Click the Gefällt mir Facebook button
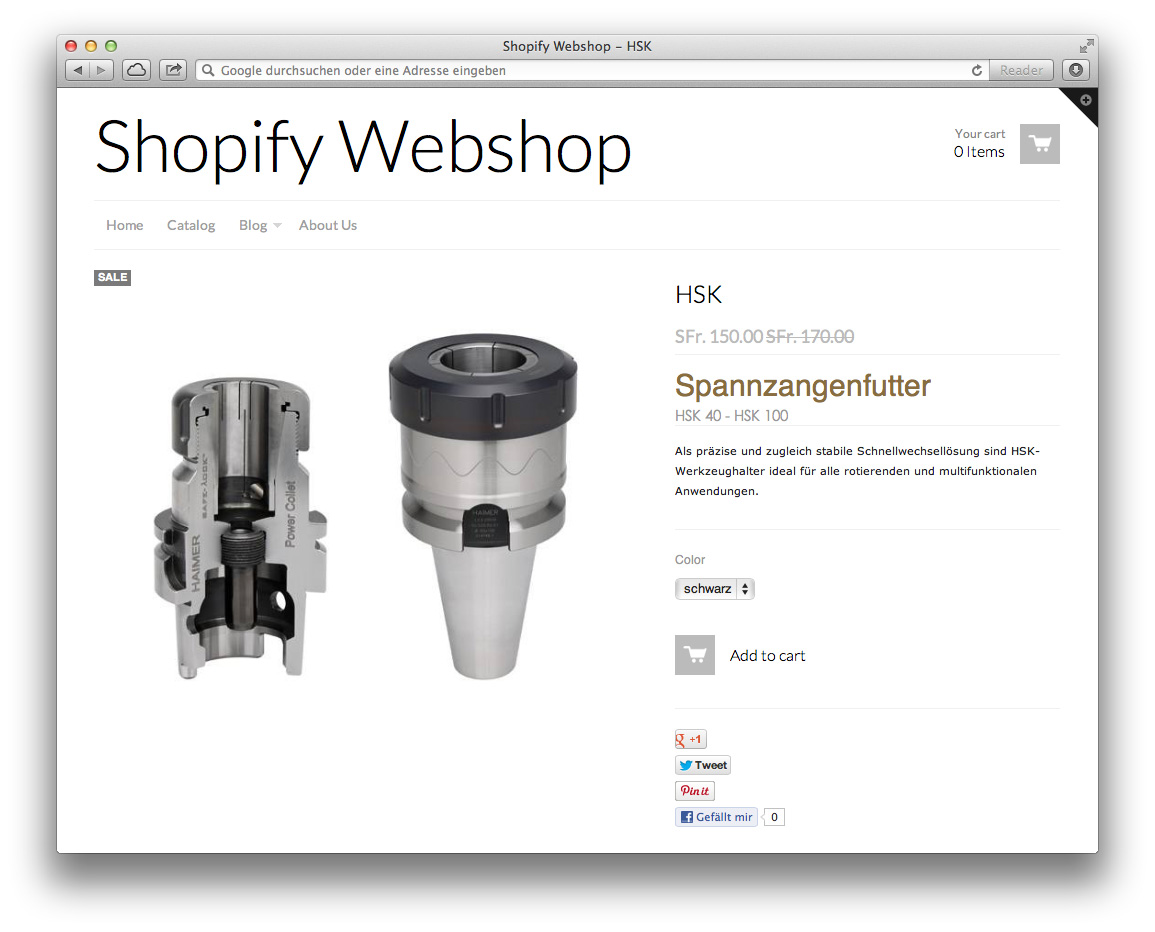This screenshot has height=932, width=1155. coord(716,817)
